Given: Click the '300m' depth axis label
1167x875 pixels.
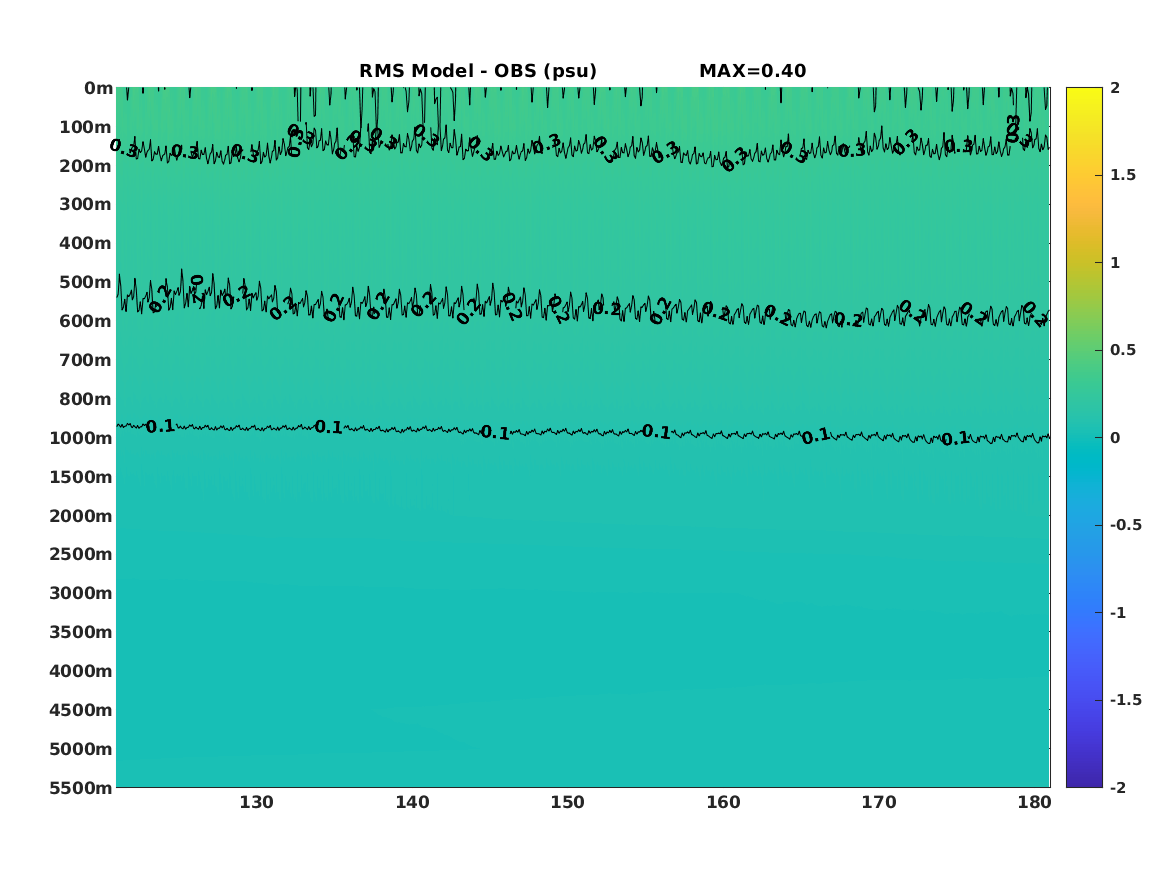Looking at the screenshot, I should (x=86, y=205).
